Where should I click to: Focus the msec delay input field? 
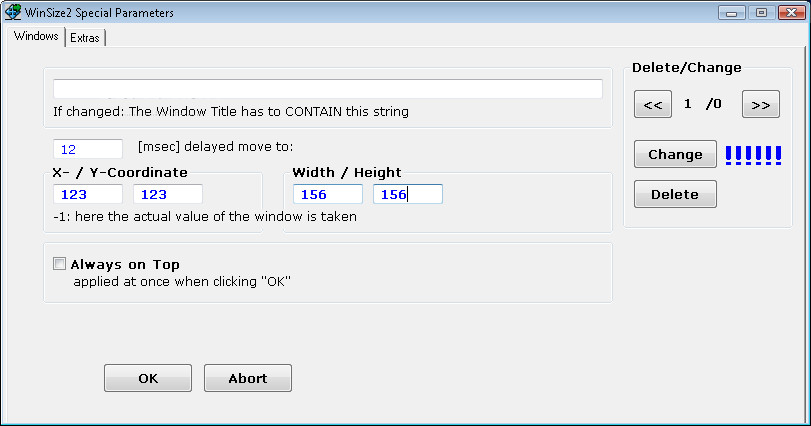tap(88, 149)
